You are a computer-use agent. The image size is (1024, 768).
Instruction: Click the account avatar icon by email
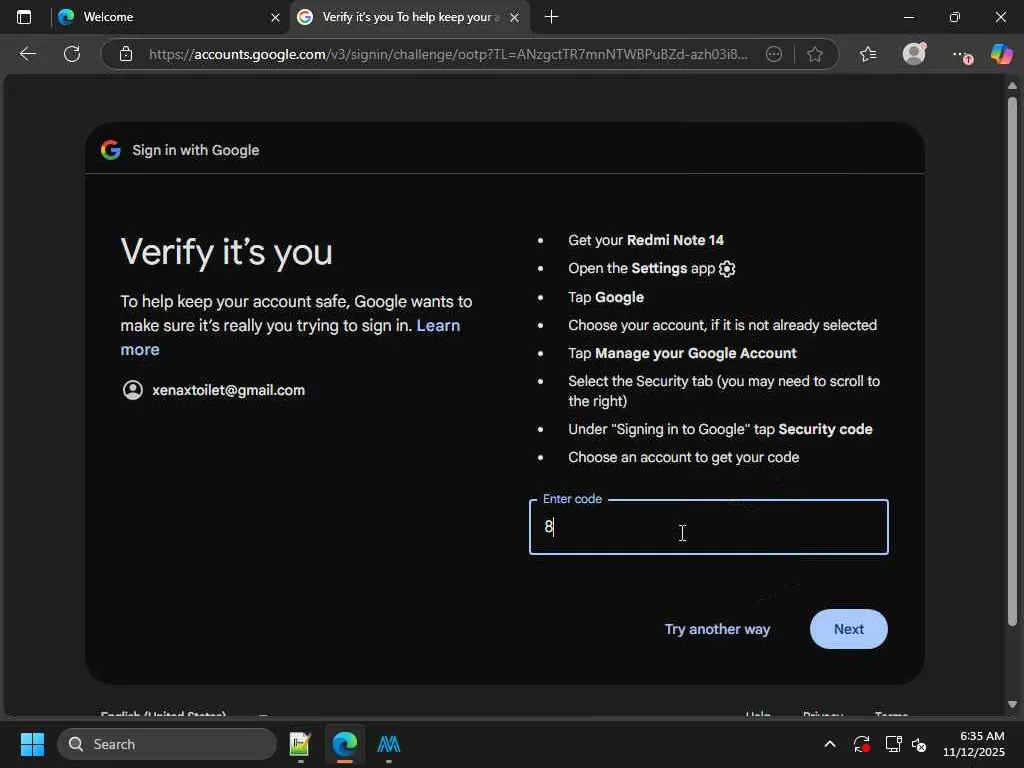(133, 390)
